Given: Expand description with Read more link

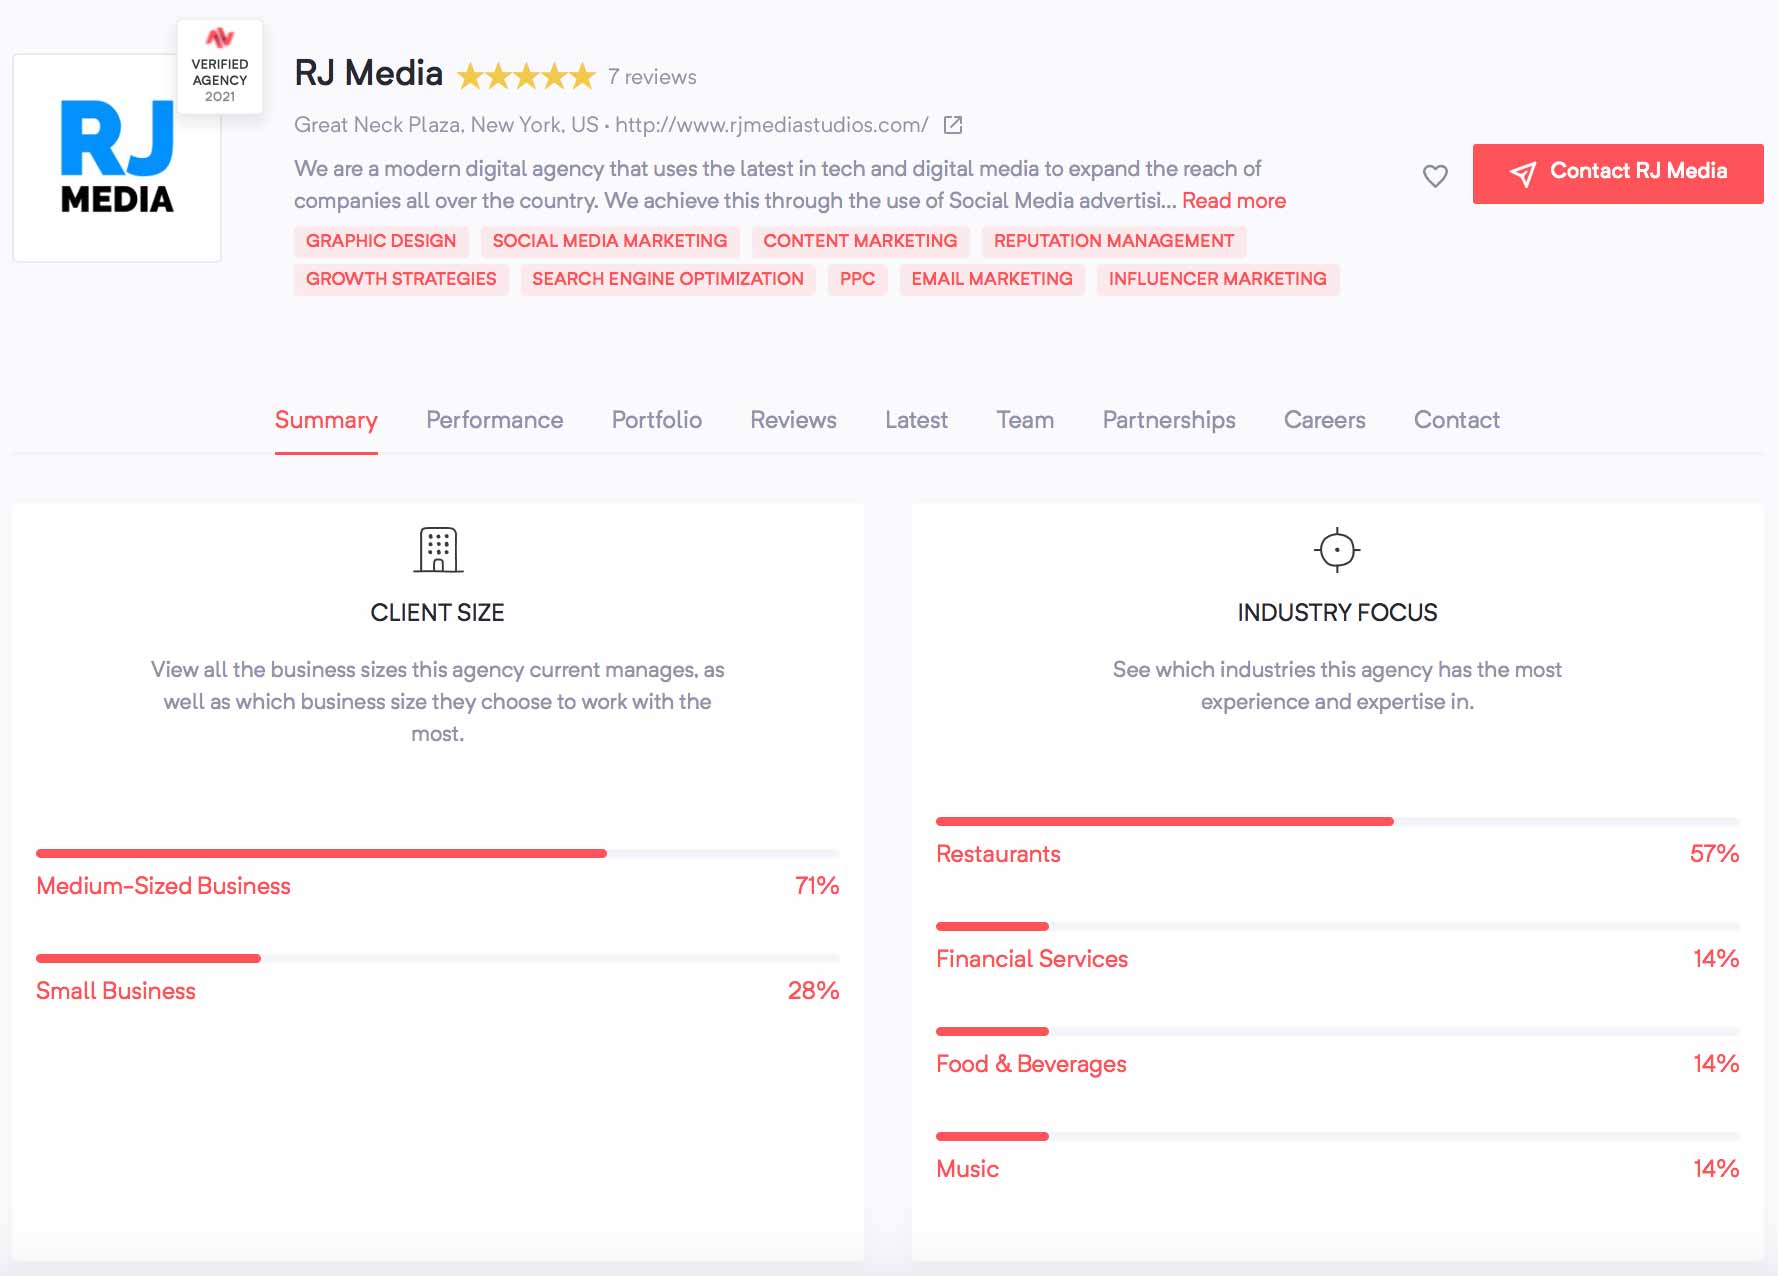Looking at the screenshot, I should tap(1234, 200).
